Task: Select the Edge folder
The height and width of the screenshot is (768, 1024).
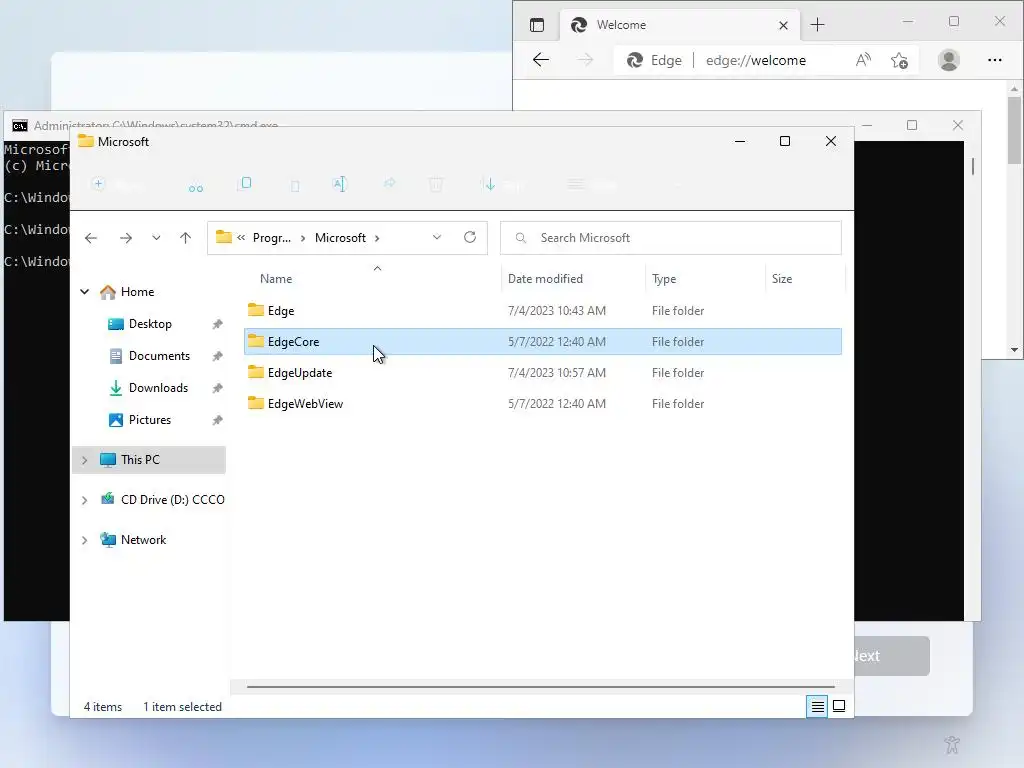Action: (x=543, y=311)
